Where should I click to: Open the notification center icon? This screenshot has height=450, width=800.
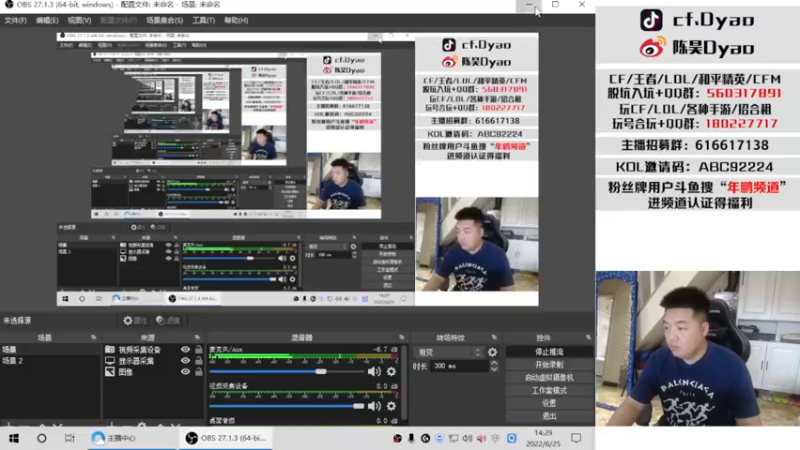(x=576, y=438)
